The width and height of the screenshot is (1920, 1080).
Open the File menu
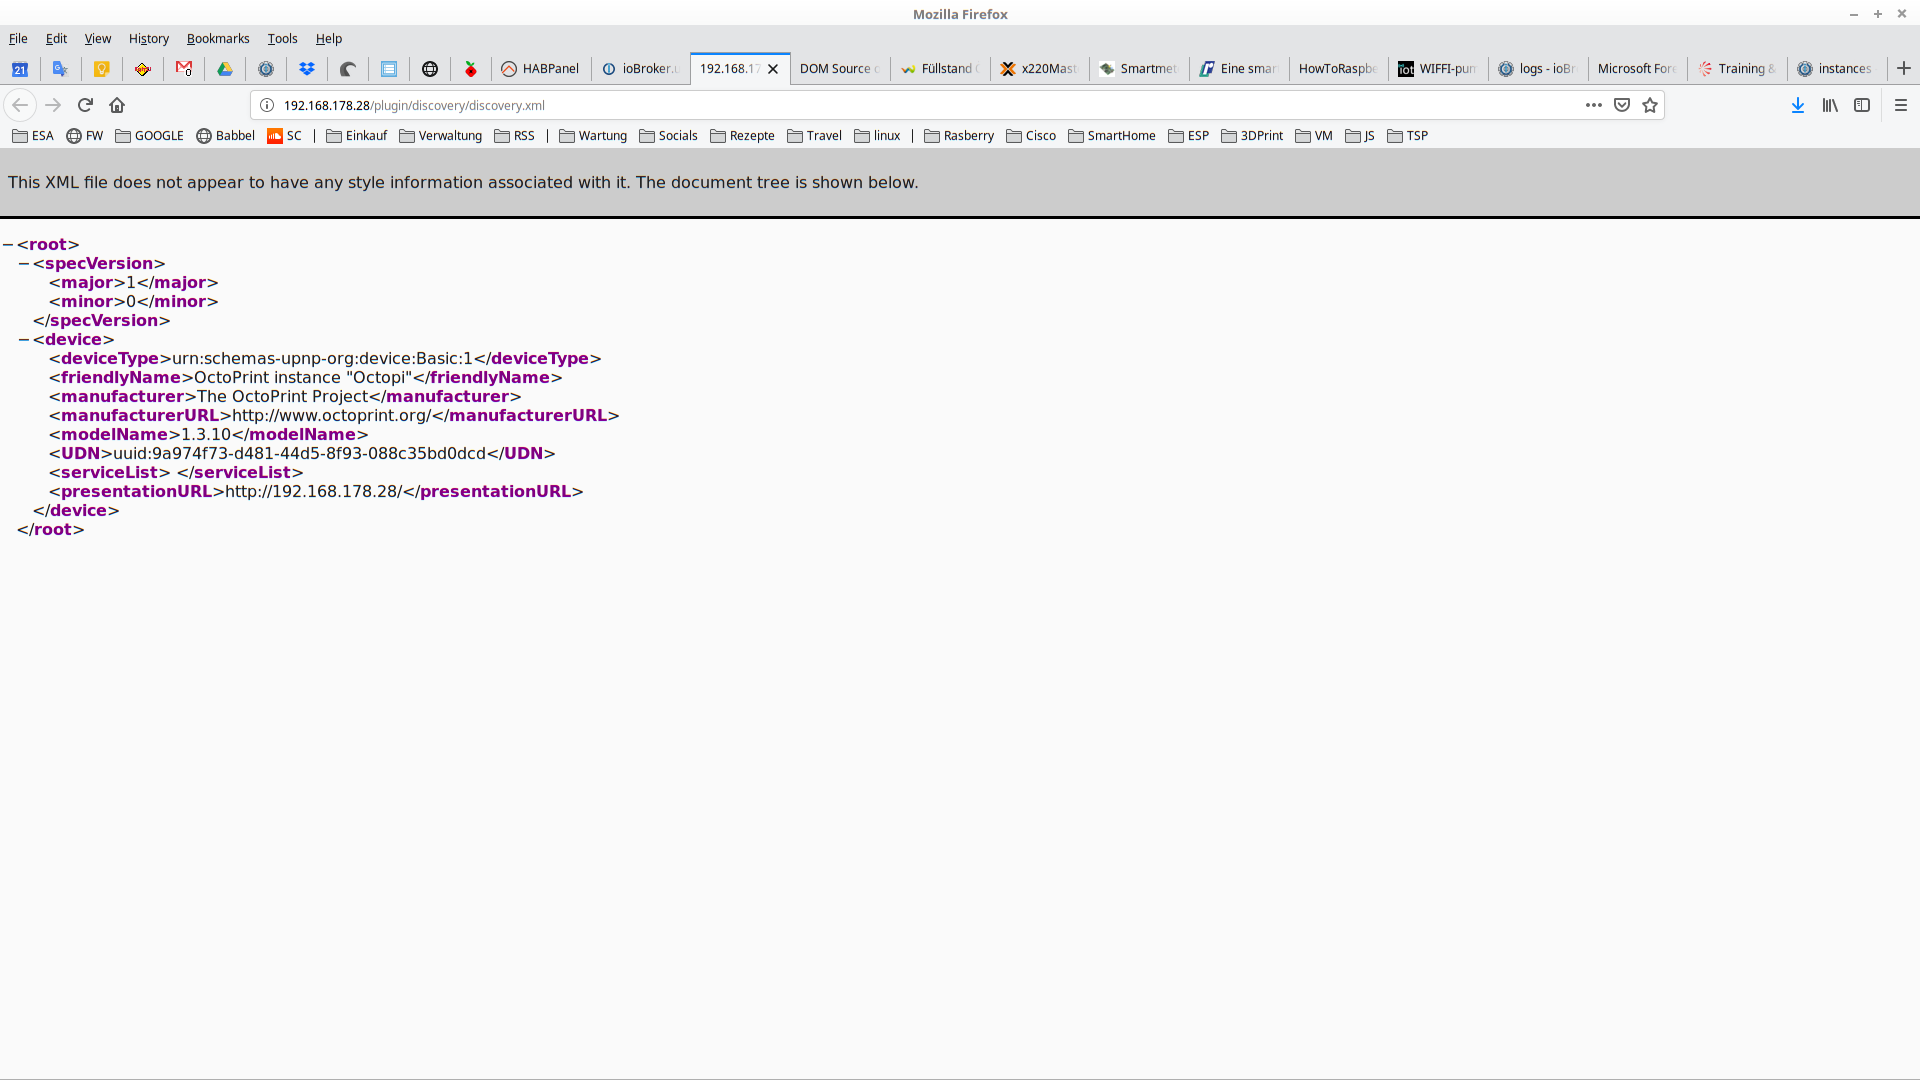point(18,38)
